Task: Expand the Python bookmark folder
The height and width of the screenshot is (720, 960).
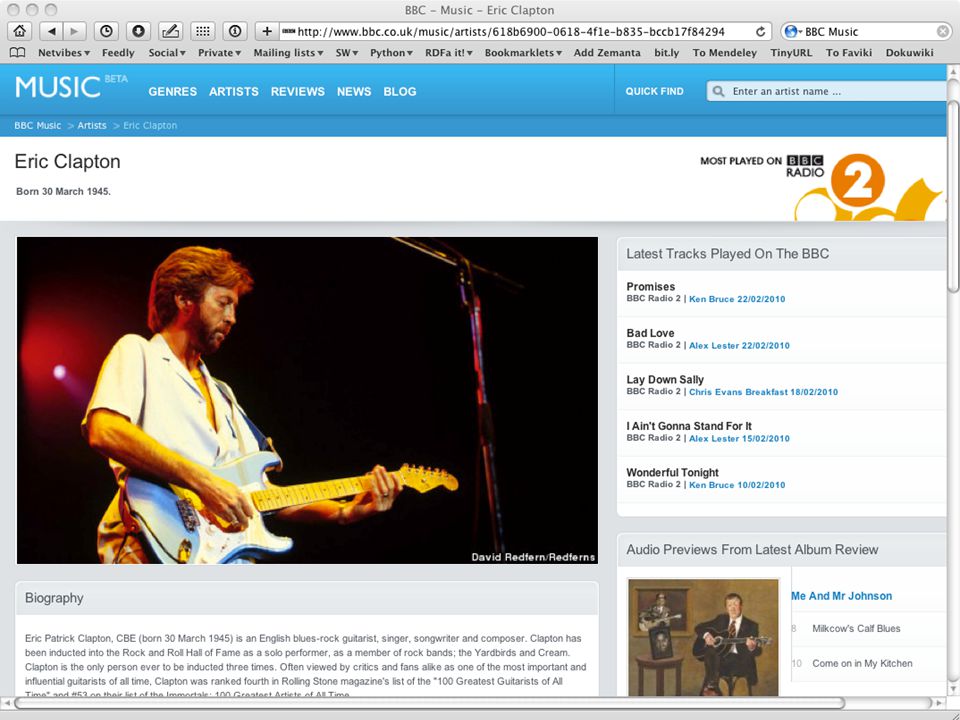Action: pyautogui.click(x=391, y=53)
